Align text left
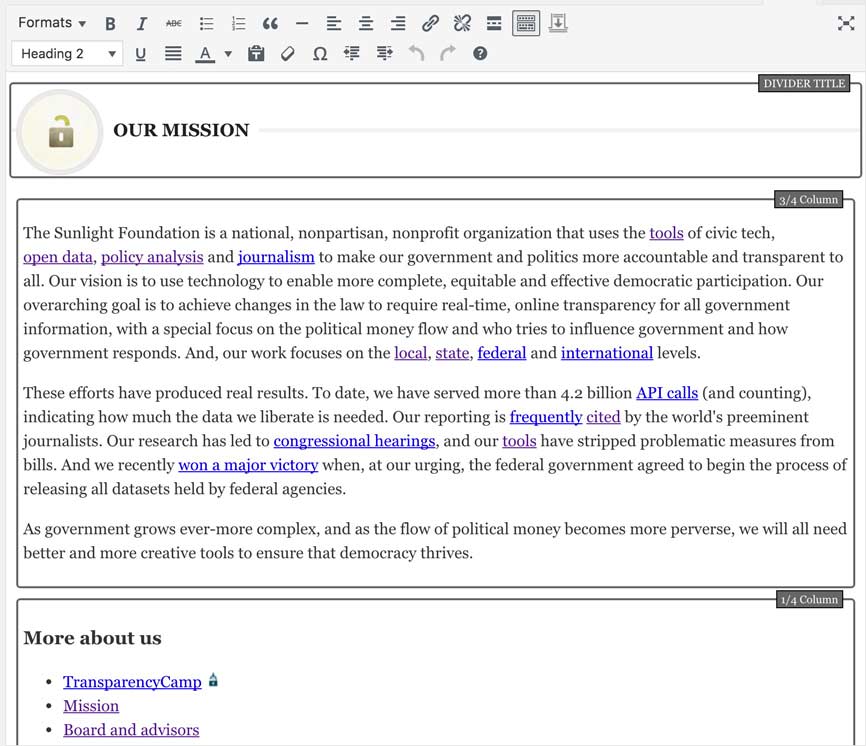866x746 pixels. (x=334, y=23)
